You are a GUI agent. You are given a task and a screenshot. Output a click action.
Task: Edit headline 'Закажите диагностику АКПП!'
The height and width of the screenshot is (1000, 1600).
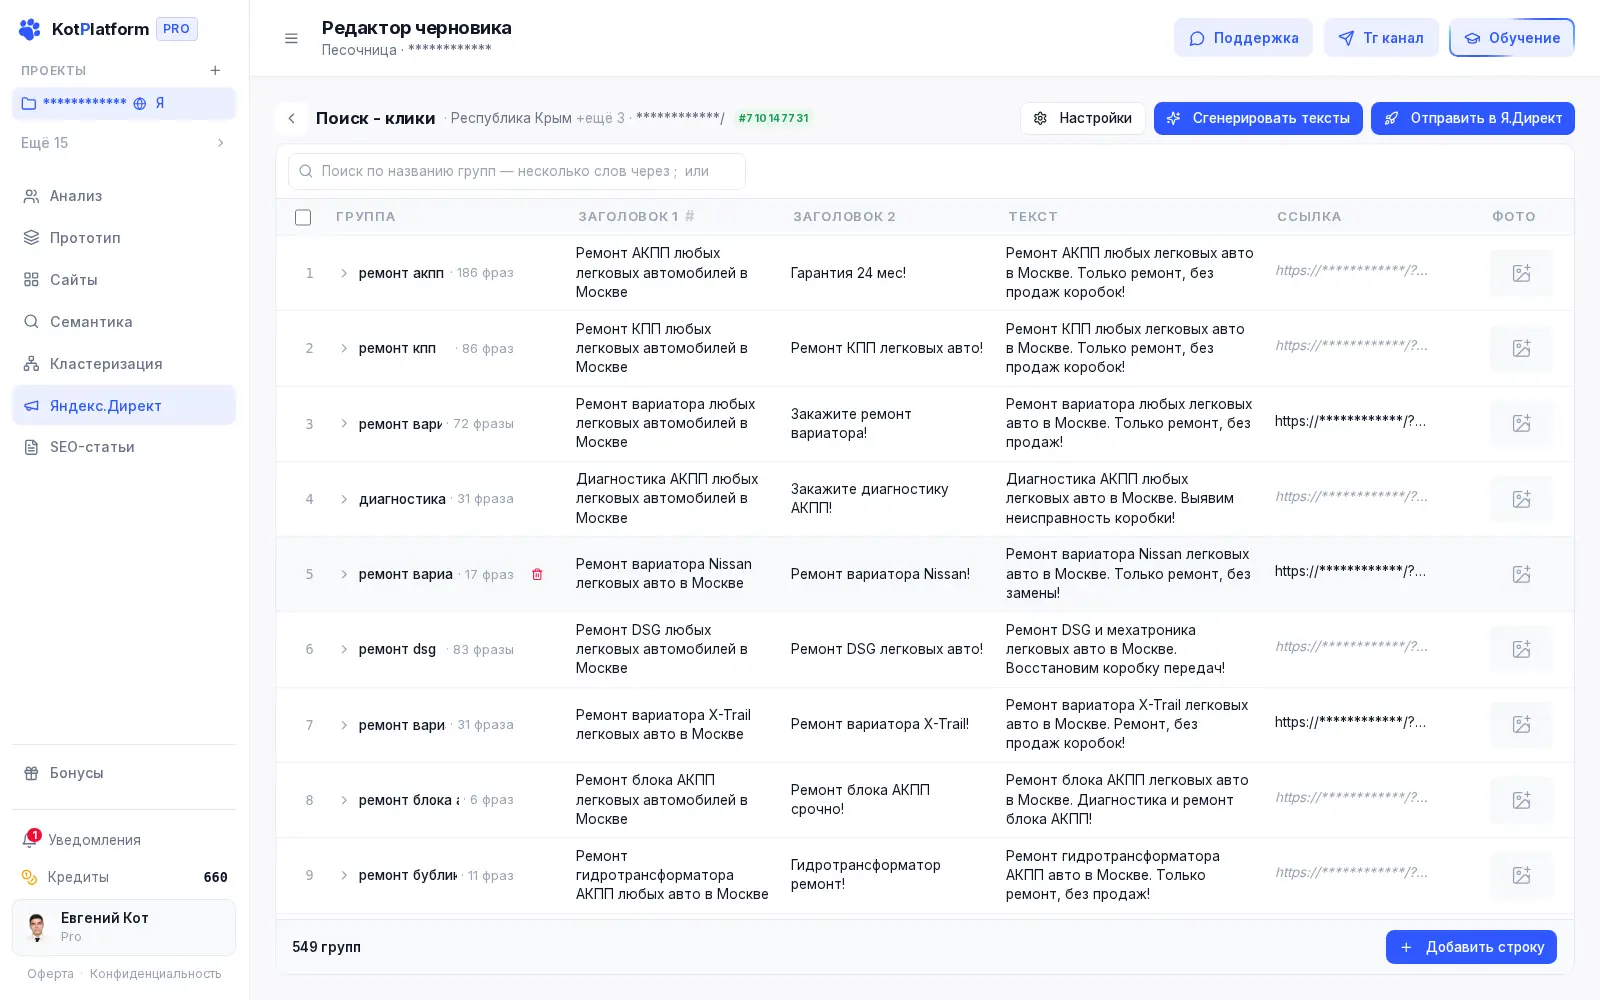[x=870, y=498]
